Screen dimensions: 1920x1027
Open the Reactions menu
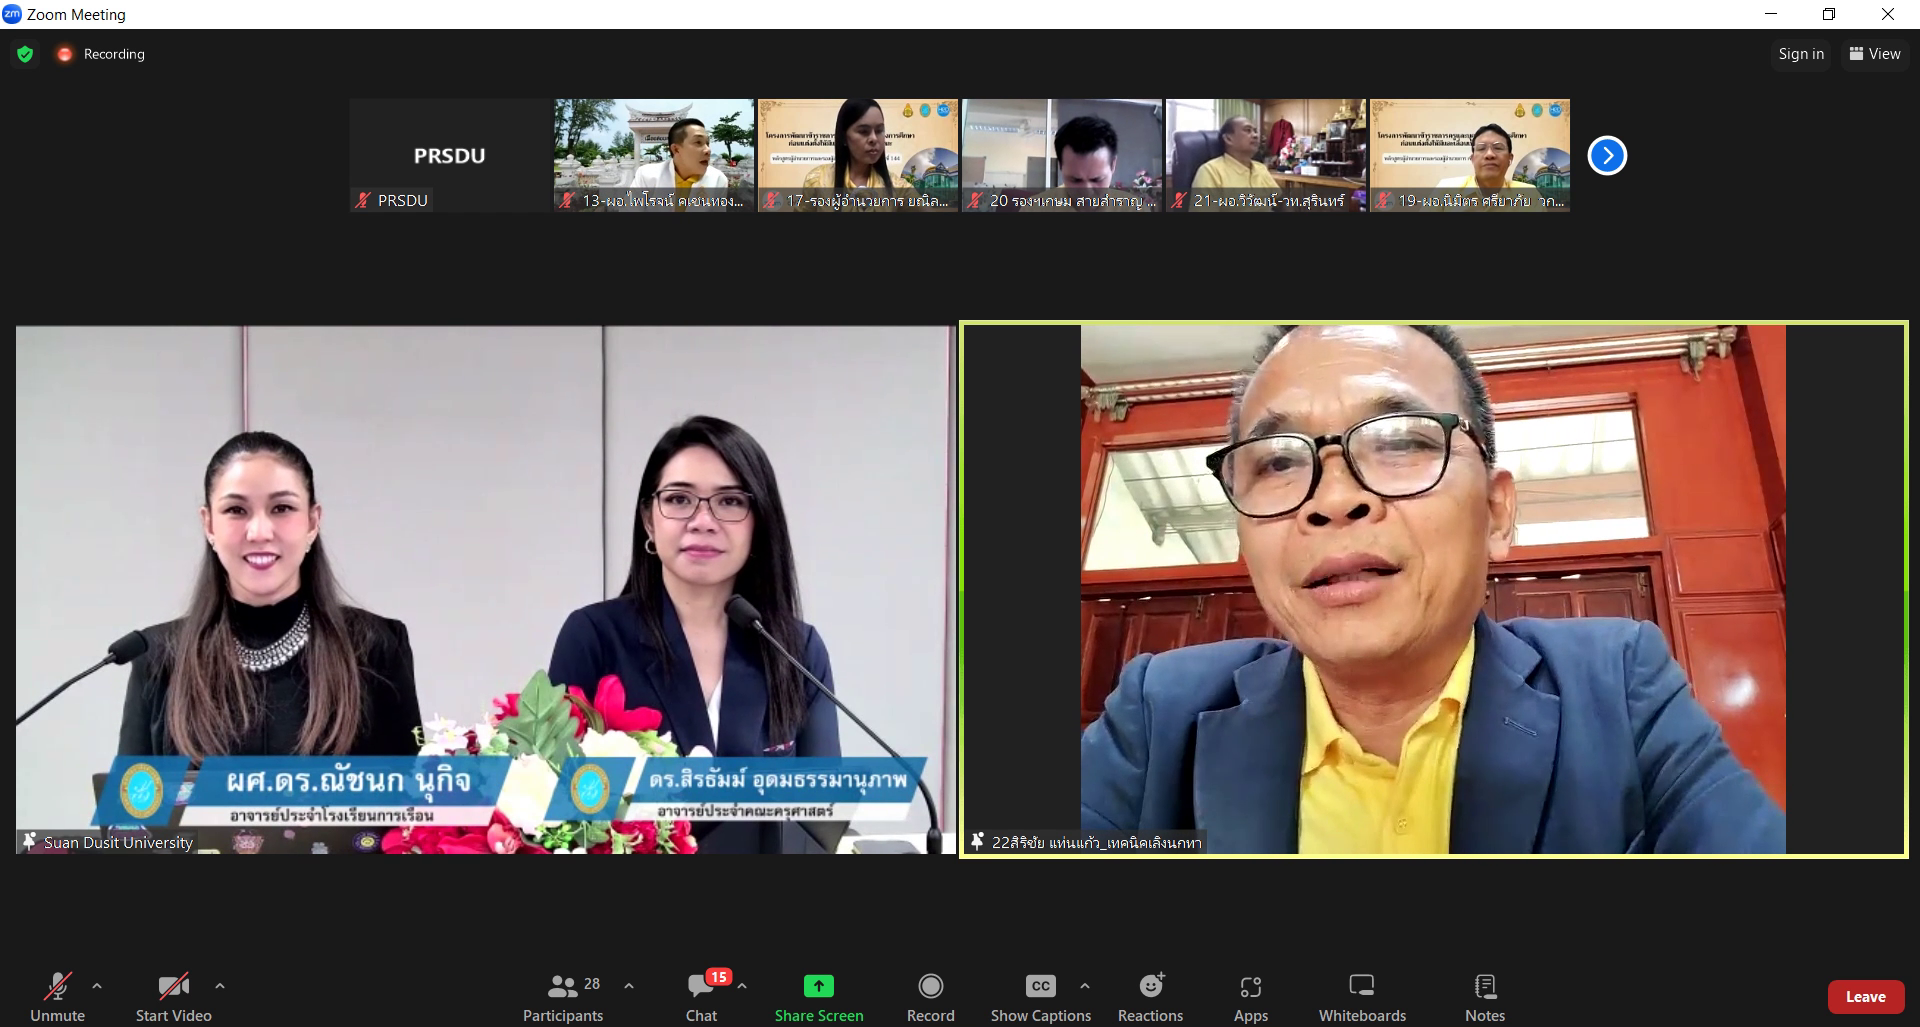tap(1150, 997)
